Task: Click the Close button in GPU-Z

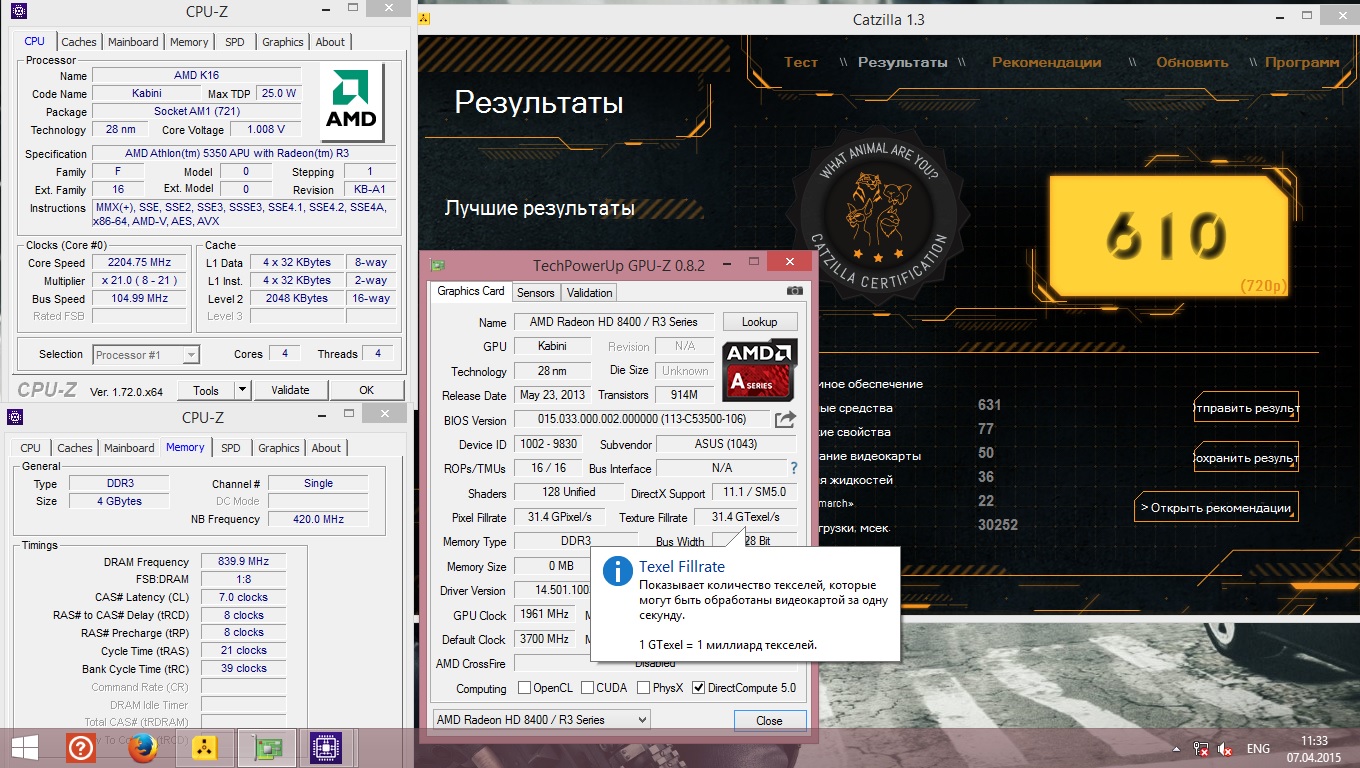Action: tap(769, 720)
